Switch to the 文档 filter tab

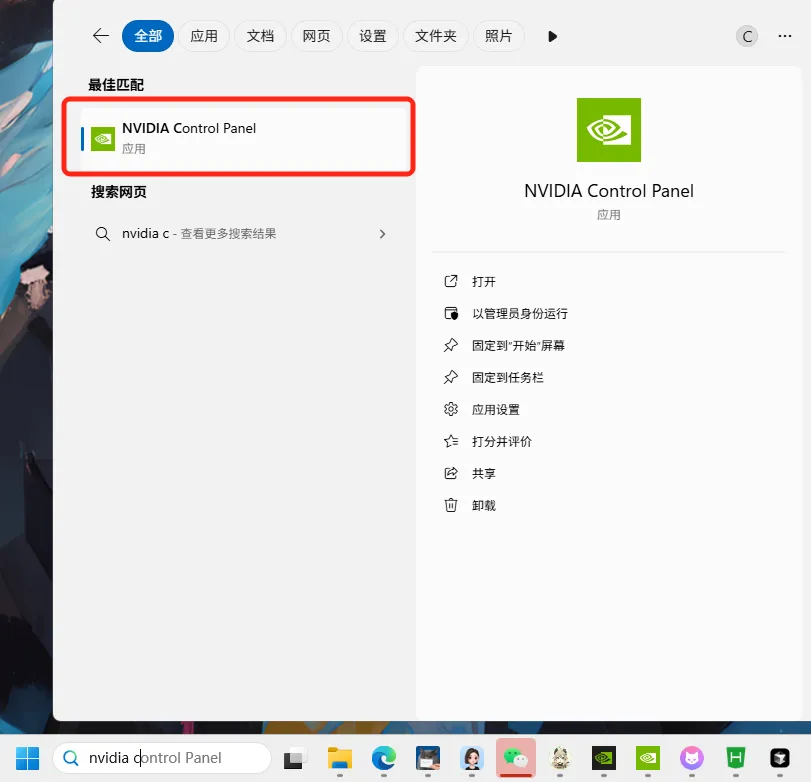click(x=260, y=36)
